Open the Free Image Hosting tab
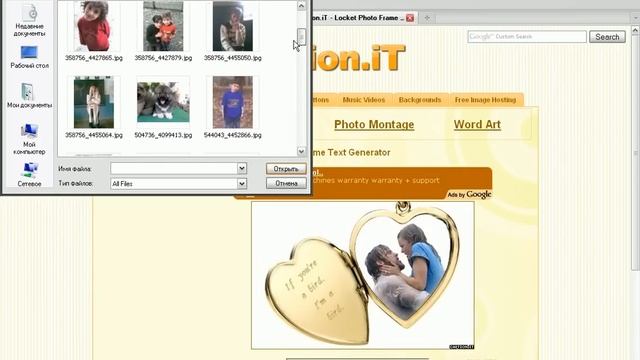 [x=485, y=100]
